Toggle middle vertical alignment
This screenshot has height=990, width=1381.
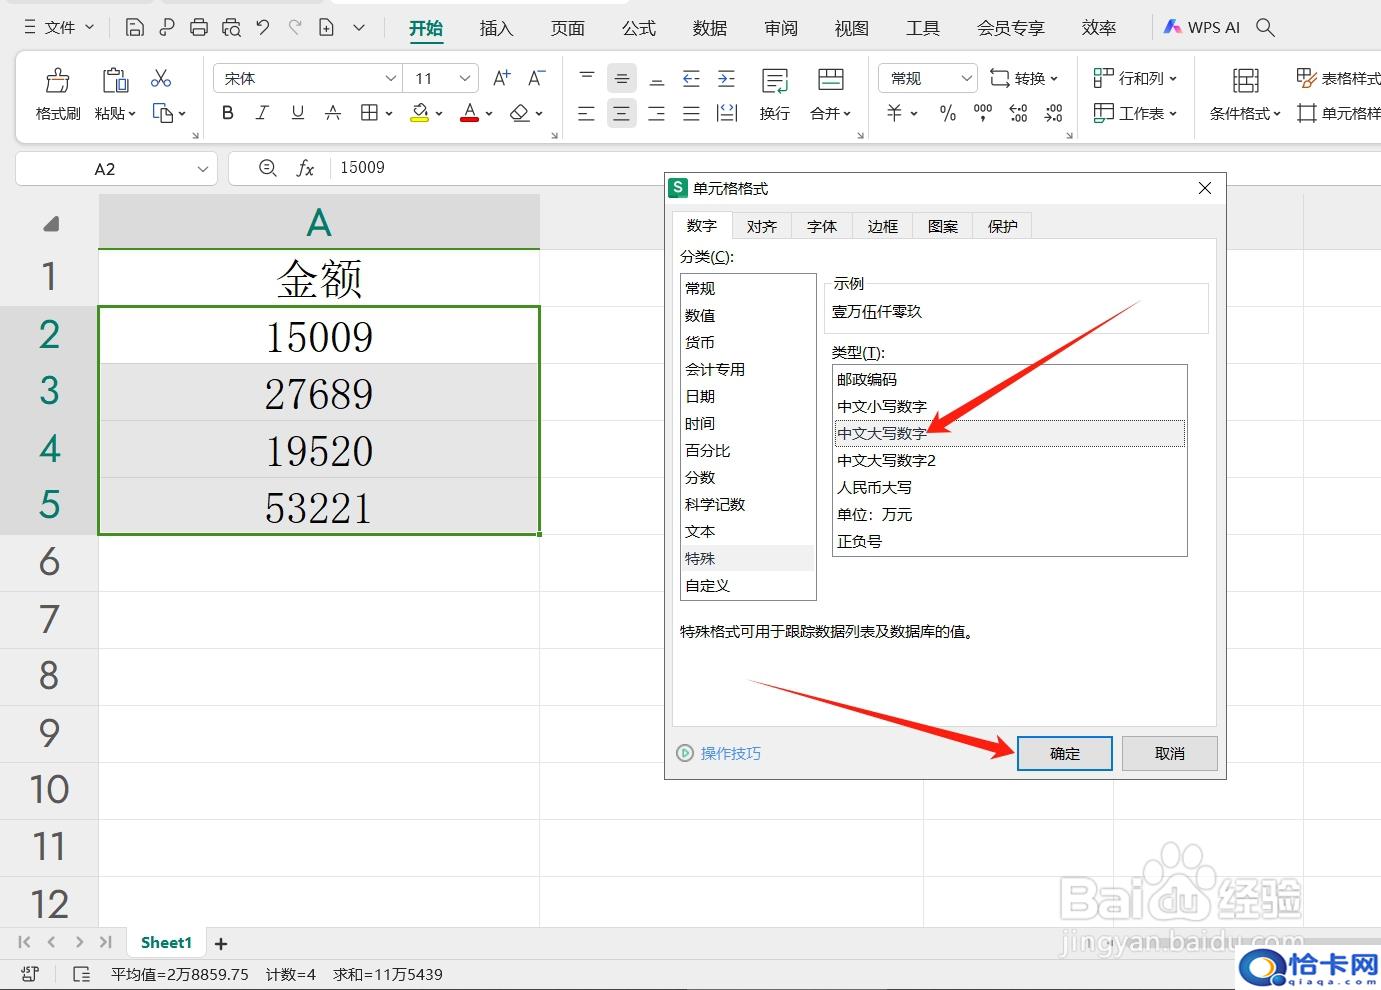[x=622, y=78]
